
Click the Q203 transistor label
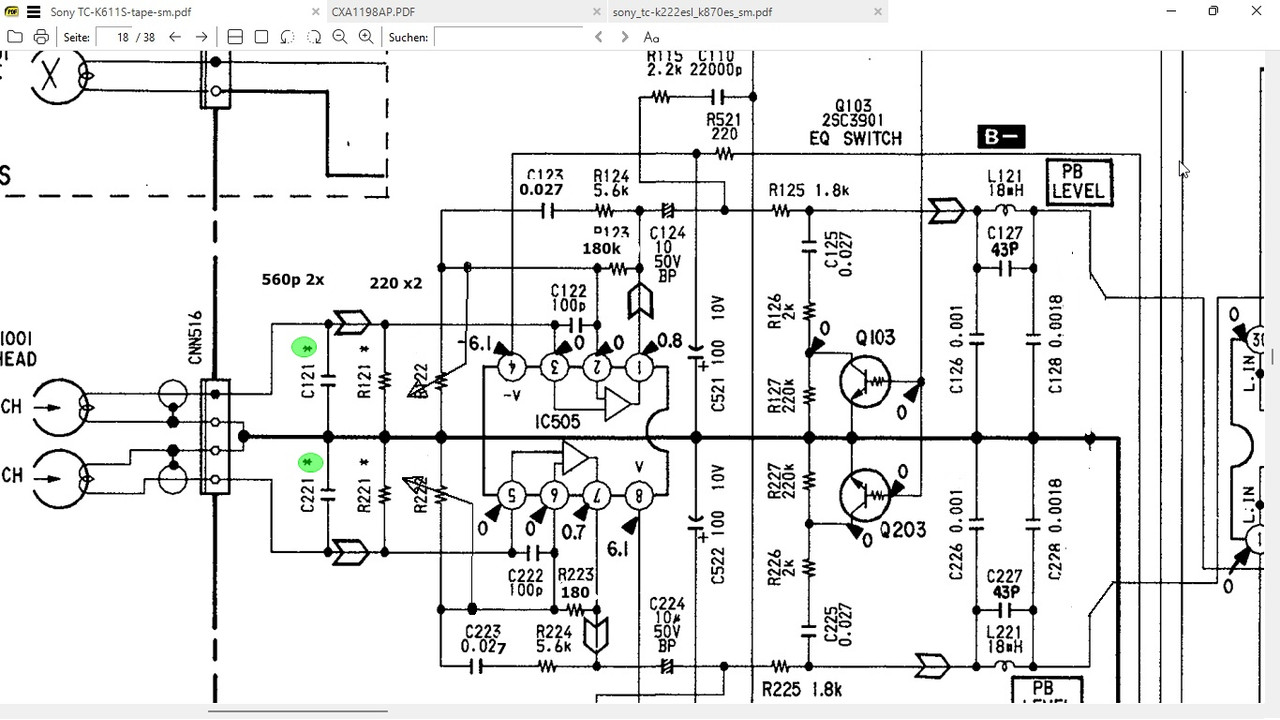click(904, 530)
